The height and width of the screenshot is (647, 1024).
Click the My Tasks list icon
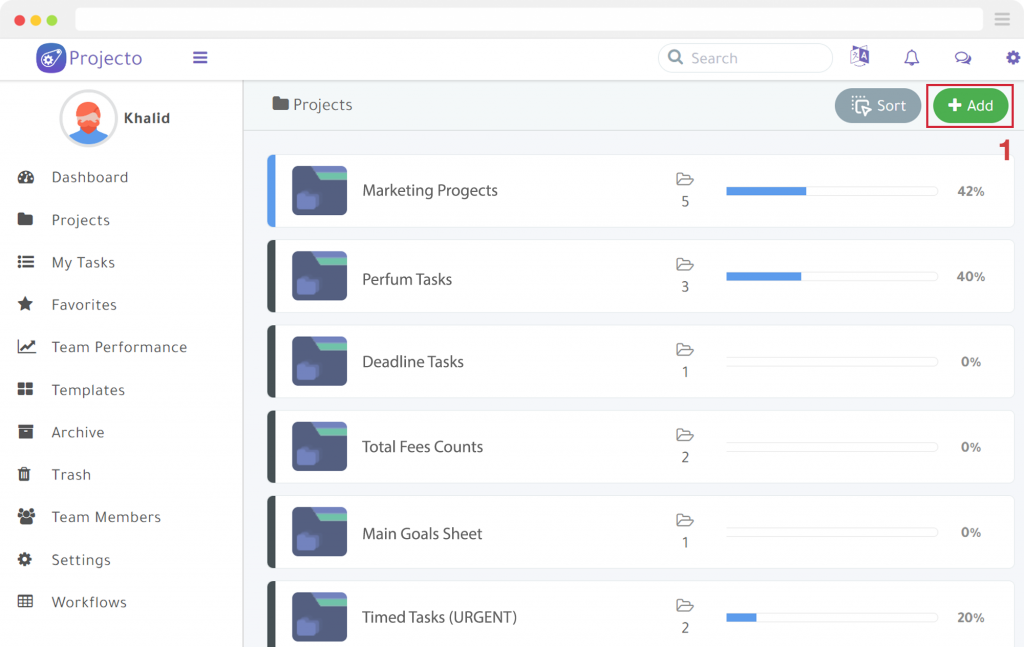coord(25,262)
